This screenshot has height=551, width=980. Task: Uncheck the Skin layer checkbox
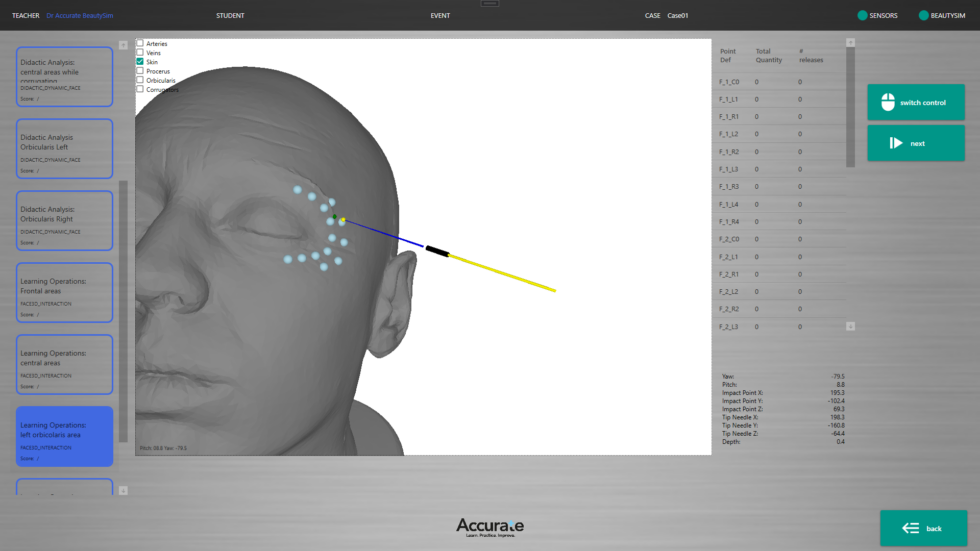pos(141,62)
